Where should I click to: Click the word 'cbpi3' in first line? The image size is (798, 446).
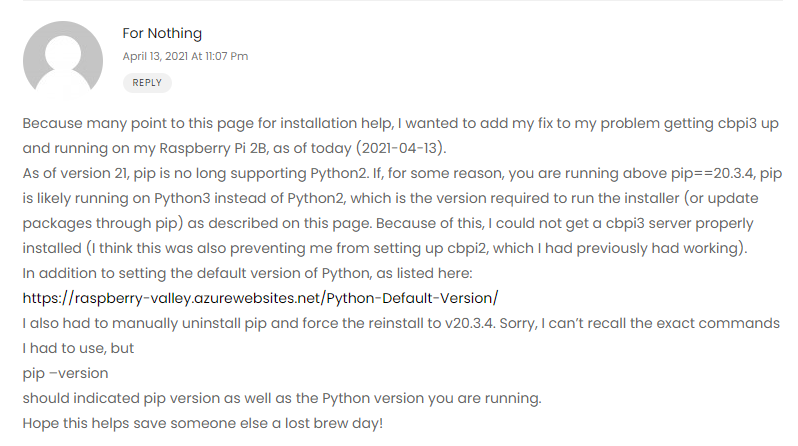737,123
